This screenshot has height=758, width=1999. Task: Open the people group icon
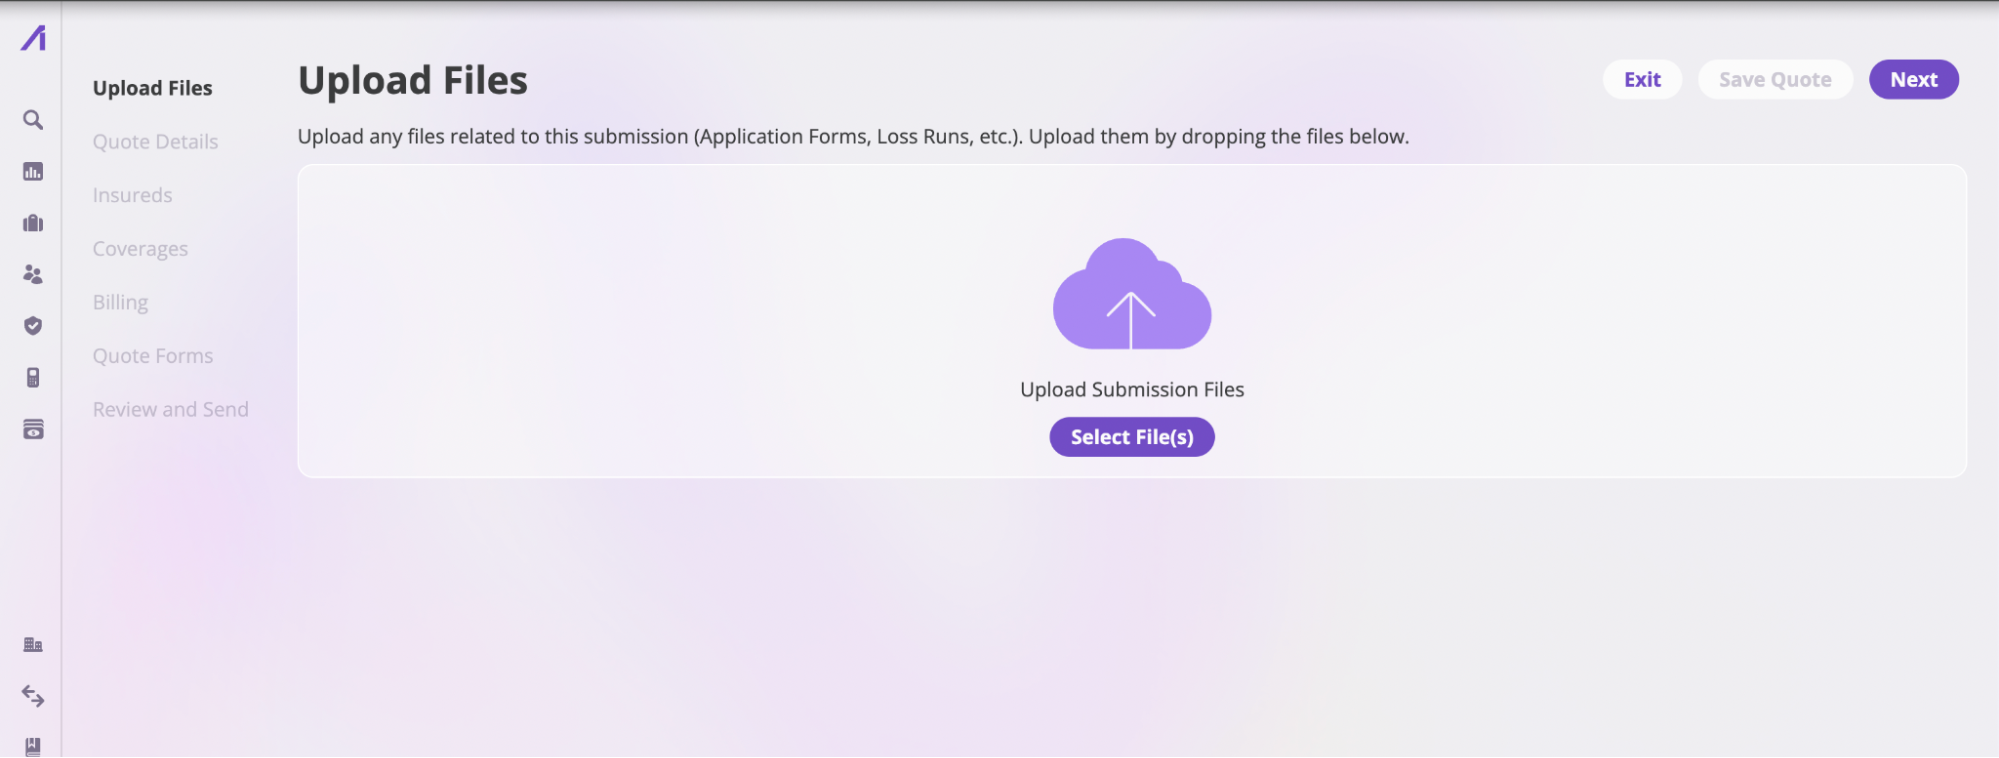click(33, 274)
